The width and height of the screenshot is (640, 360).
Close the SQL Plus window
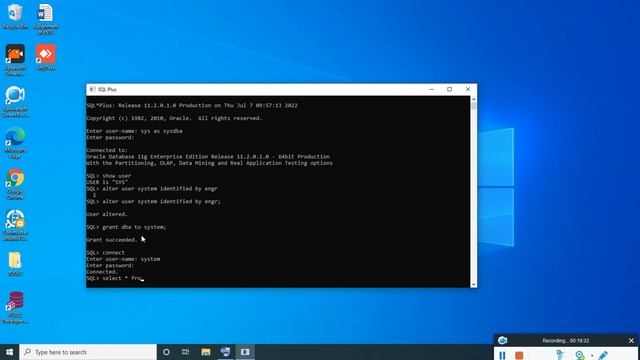468,89
